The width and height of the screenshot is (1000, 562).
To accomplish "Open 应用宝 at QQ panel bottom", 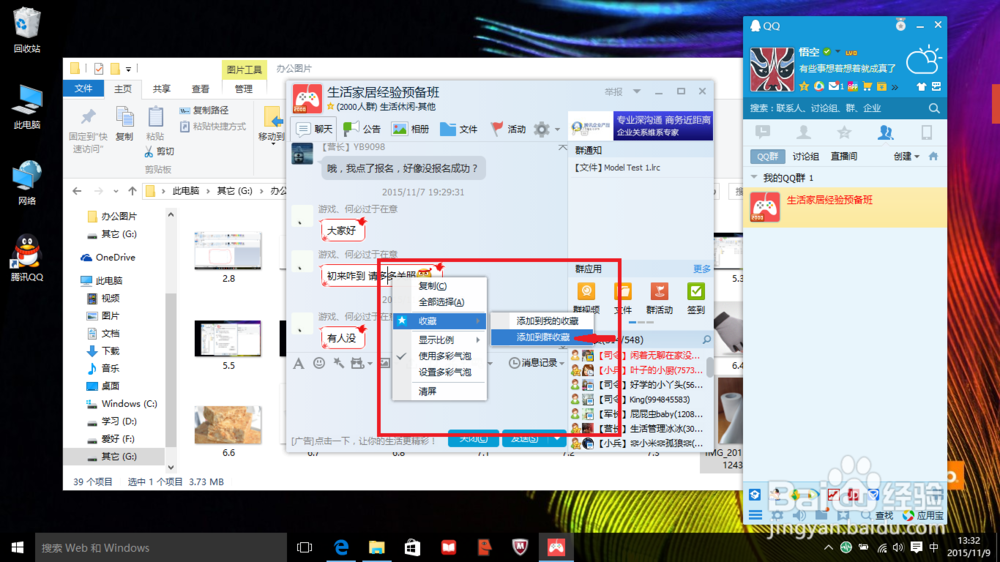I will [923, 515].
